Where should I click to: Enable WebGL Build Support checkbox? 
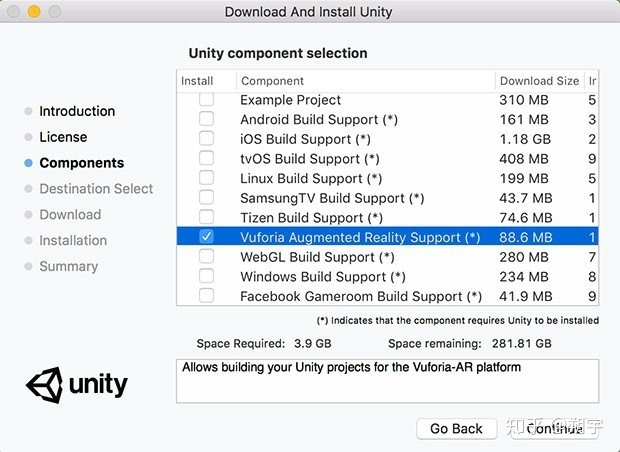coord(206,256)
